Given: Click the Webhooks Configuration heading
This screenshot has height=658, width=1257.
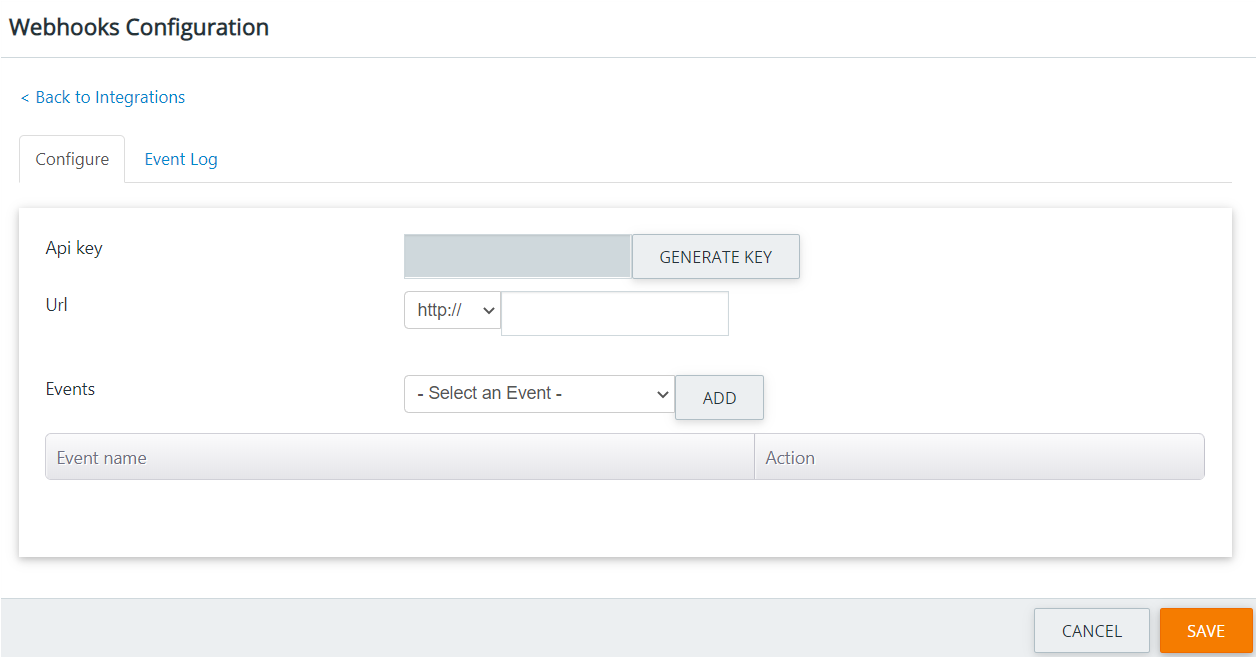Looking at the screenshot, I should 139,27.
